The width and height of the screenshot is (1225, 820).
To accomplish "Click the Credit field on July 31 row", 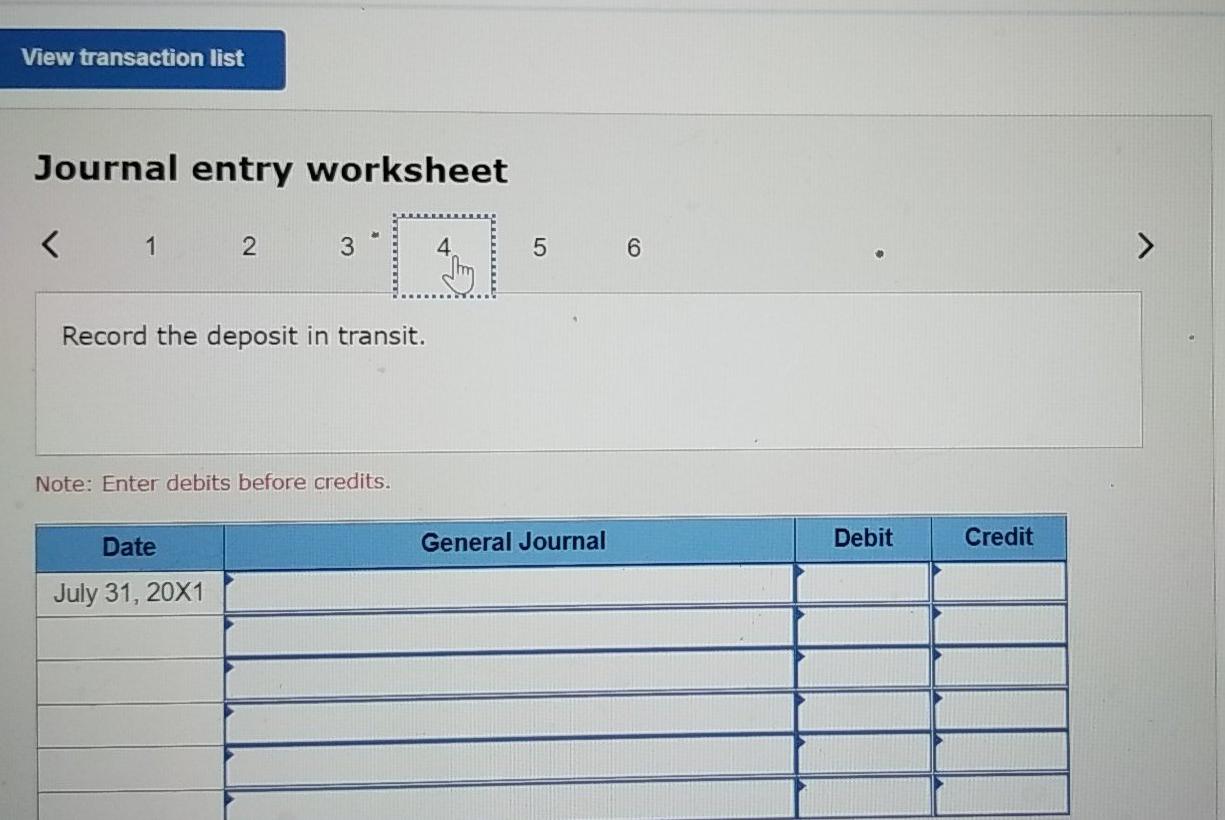I will [x=999, y=582].
